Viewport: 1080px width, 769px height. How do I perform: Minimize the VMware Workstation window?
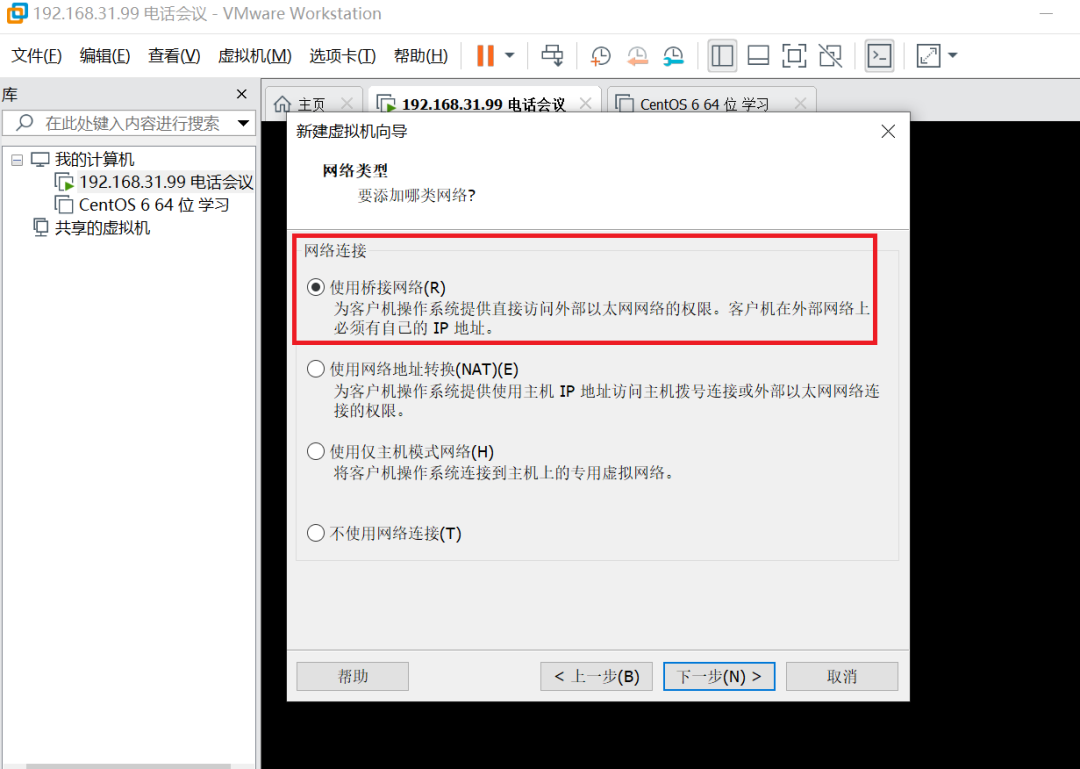point(1046,13)
